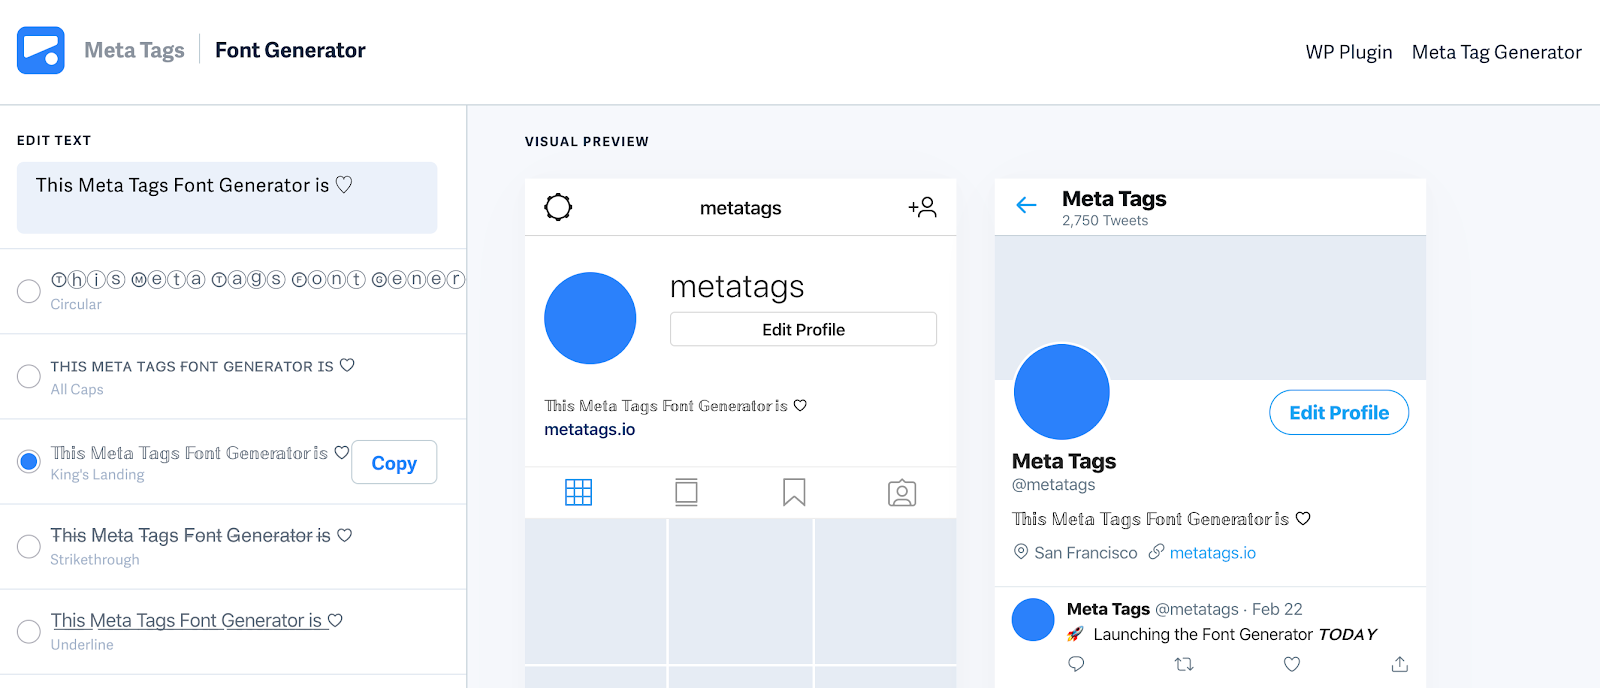The image size is (1600, 688).
Task: Open the Meta Tag Generator link
Action: (x=1497, y=52)
